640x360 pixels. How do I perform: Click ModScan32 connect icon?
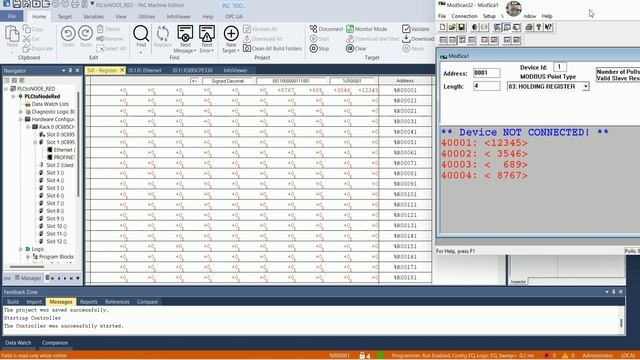pyautogui.click(x=474, y=27)
